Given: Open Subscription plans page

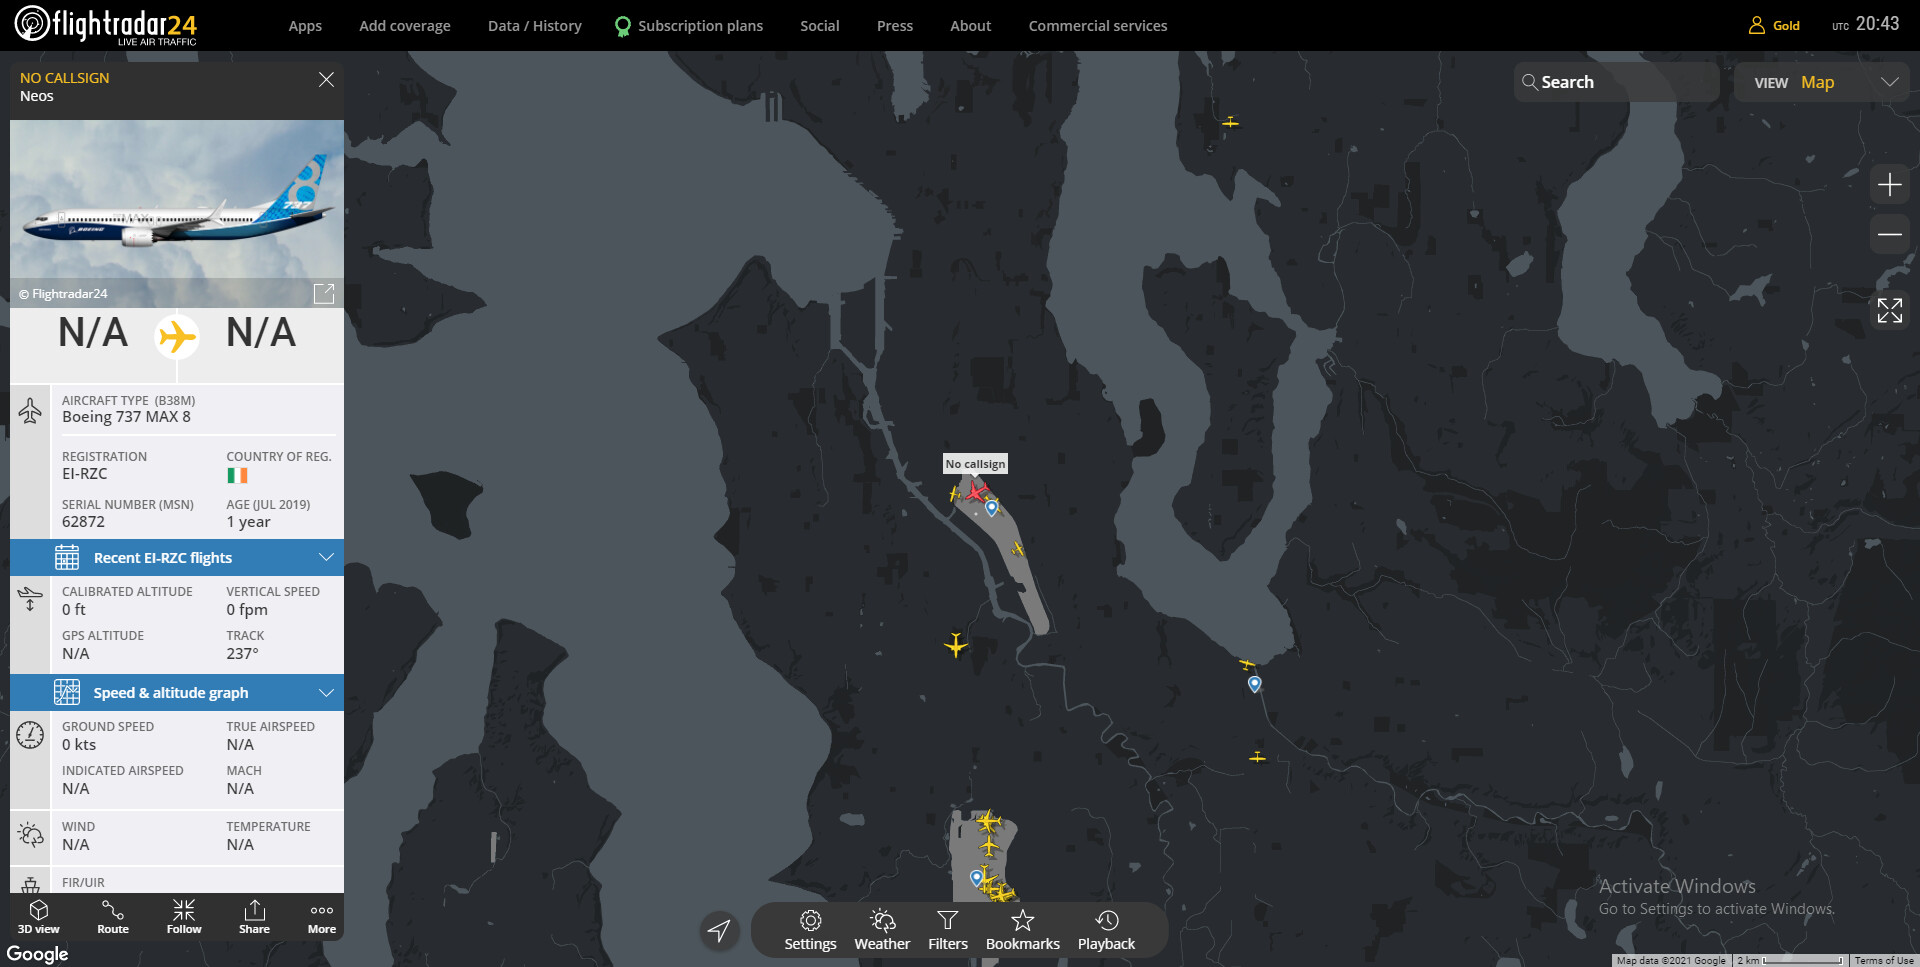Looking at the screenshot, I should [x=689, y=26].
